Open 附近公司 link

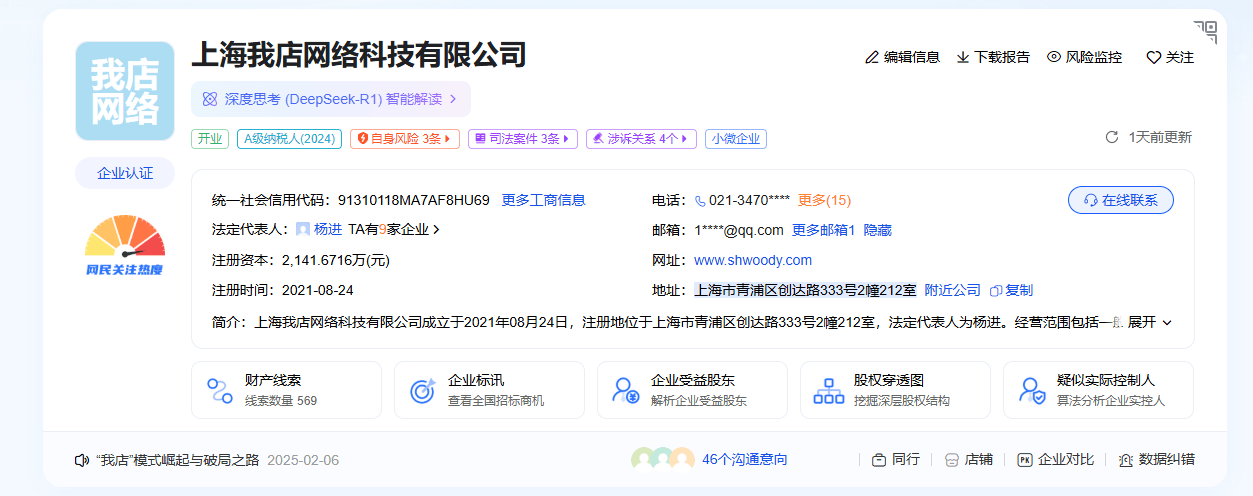point(952,290)
